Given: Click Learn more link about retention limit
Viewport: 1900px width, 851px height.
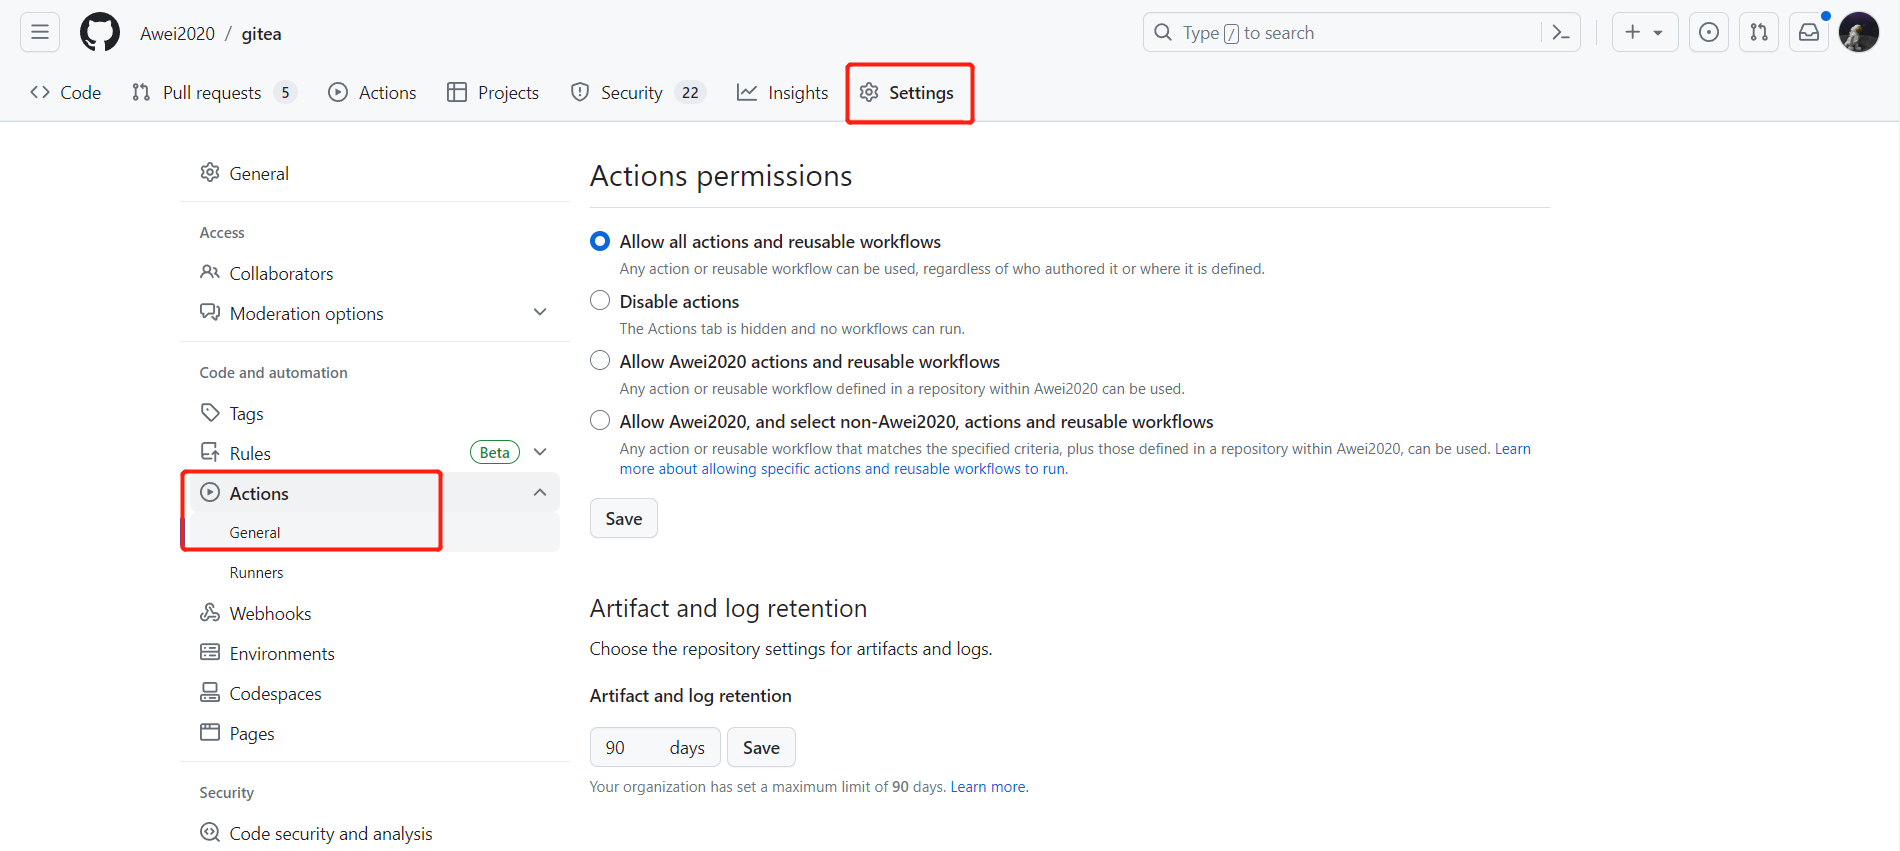Looking at the screenshot, I should (x=988, y=787).
